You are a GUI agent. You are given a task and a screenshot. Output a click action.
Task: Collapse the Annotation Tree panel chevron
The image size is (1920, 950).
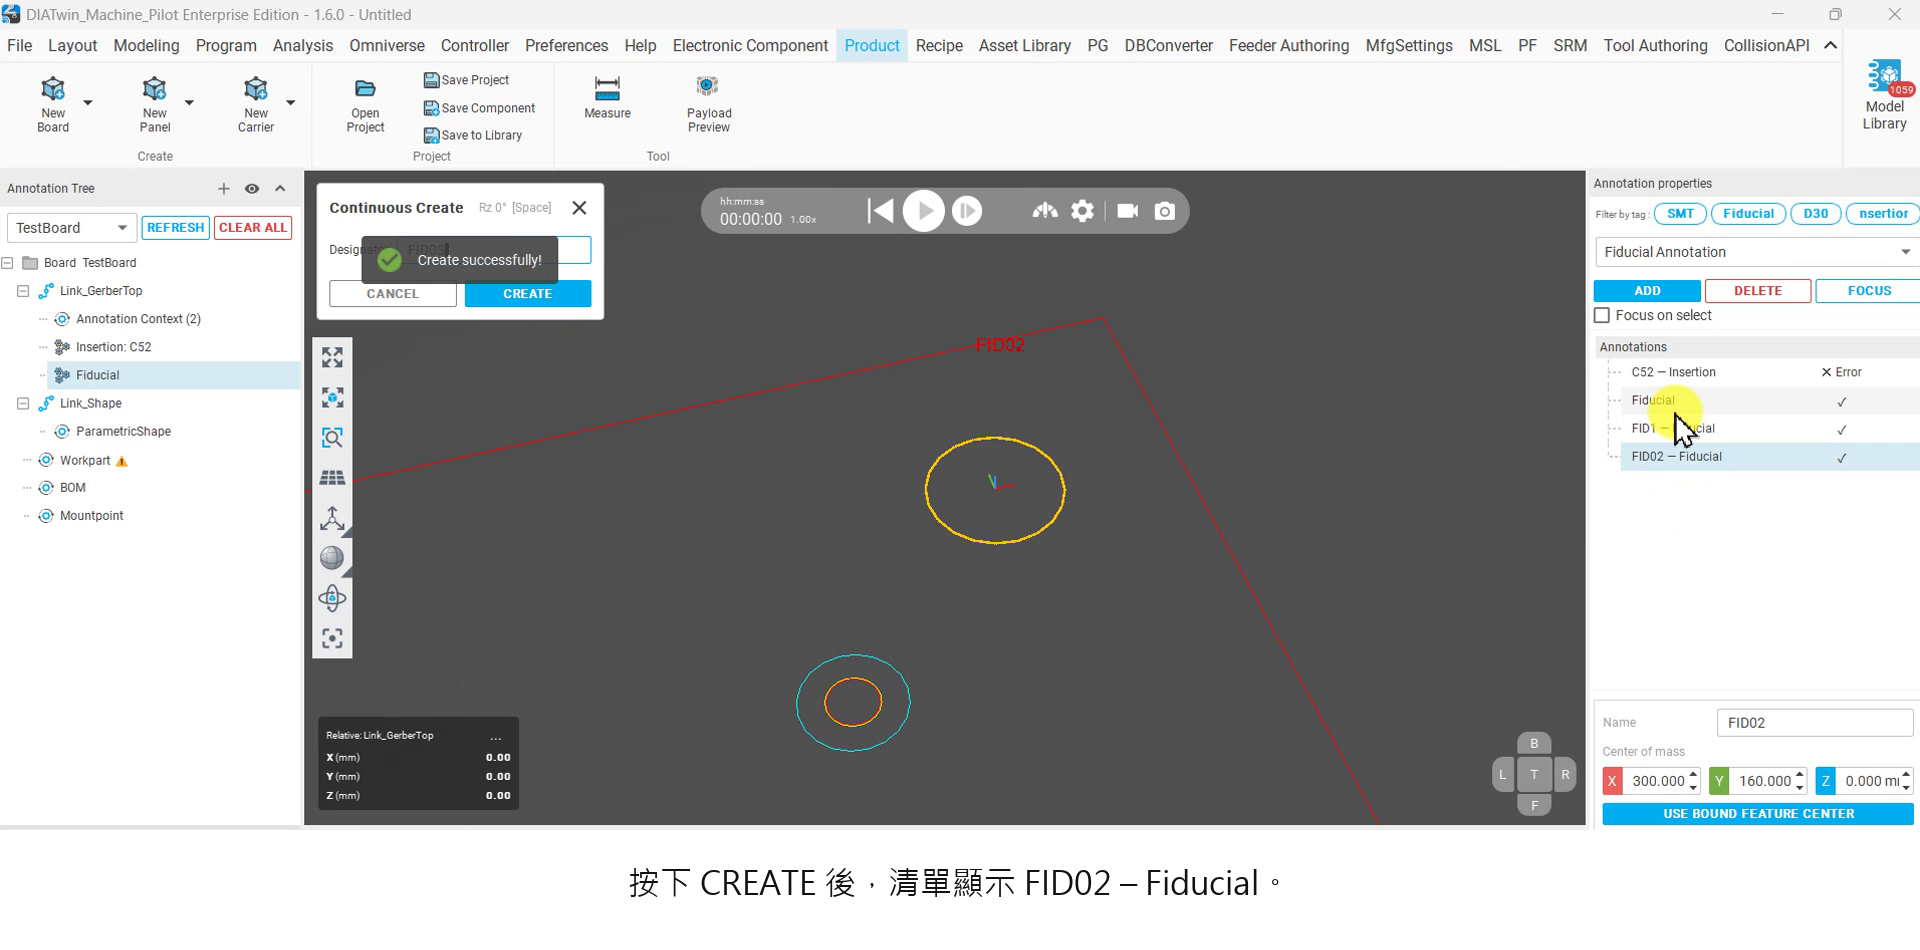point(280,189)
